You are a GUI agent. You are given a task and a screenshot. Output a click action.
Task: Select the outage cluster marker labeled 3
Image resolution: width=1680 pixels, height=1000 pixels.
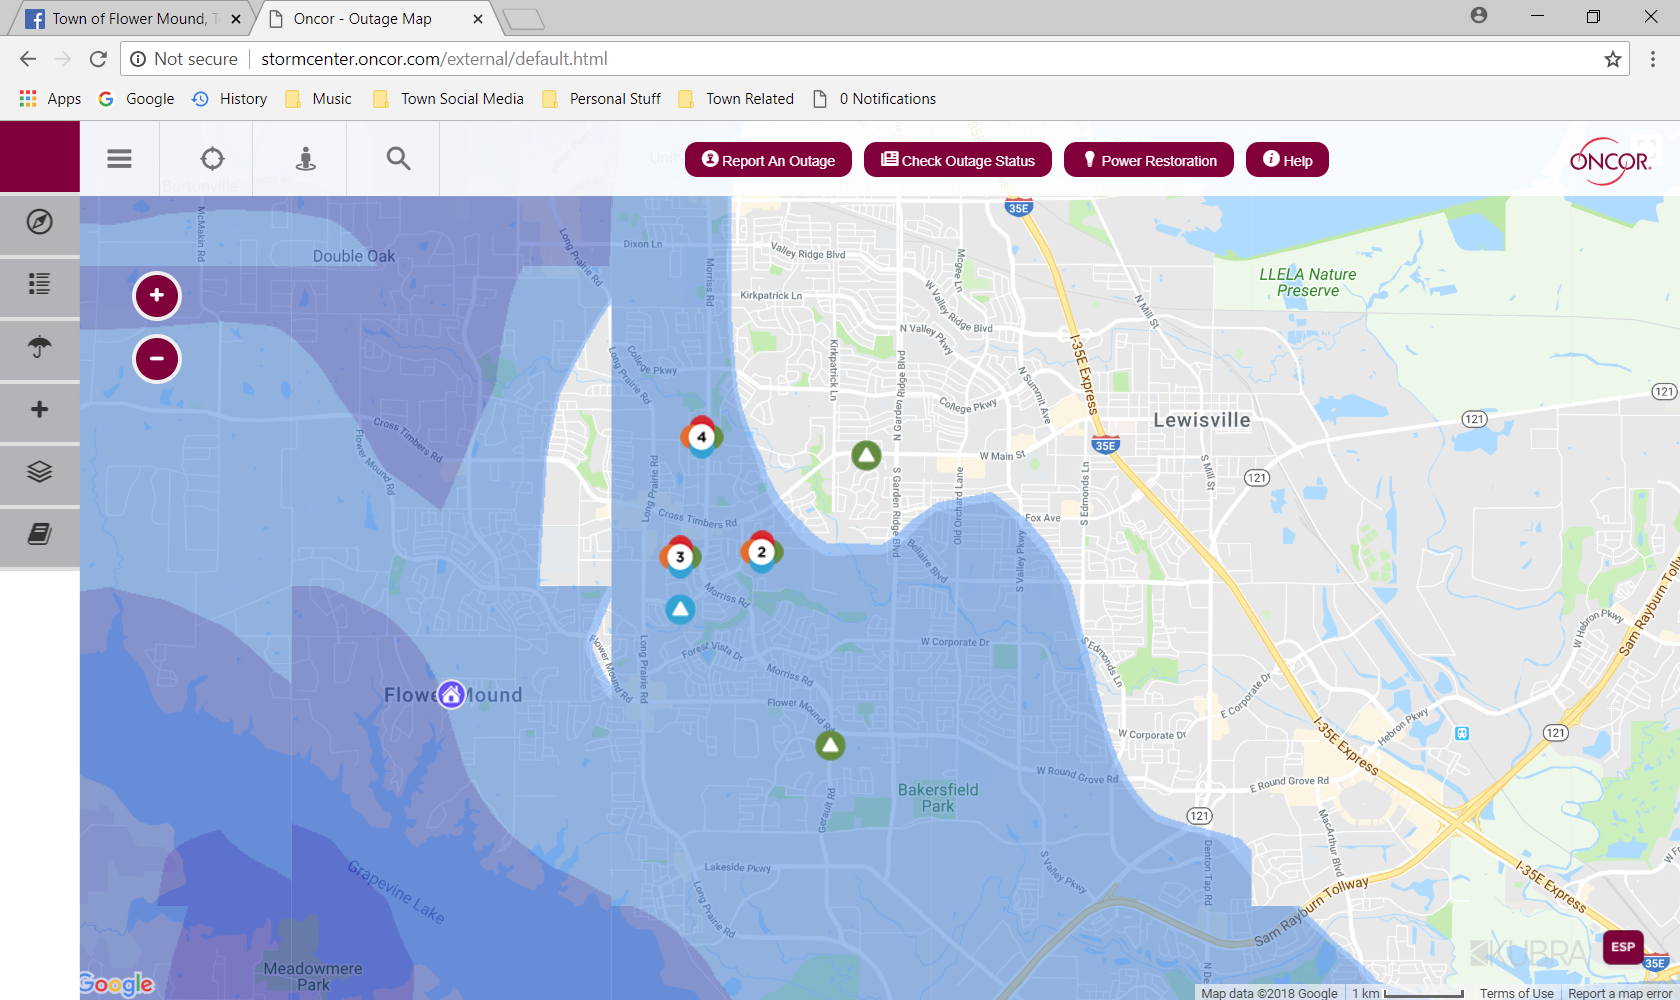(680, 557)
